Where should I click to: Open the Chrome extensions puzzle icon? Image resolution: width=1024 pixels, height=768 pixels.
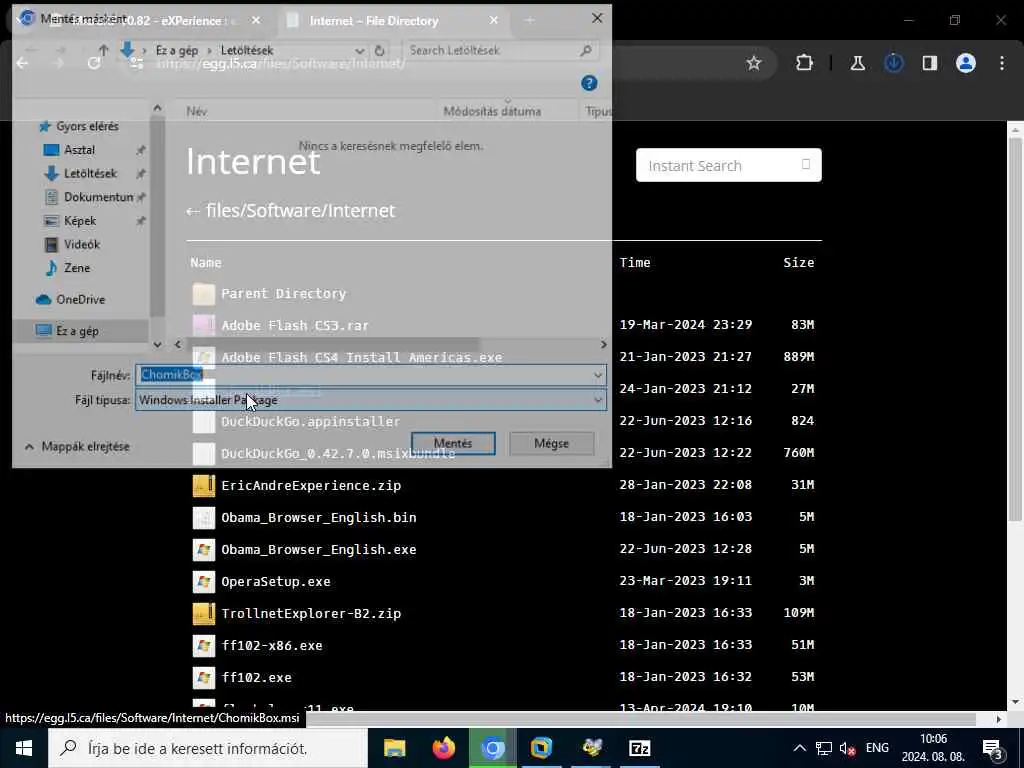[804, 63]
